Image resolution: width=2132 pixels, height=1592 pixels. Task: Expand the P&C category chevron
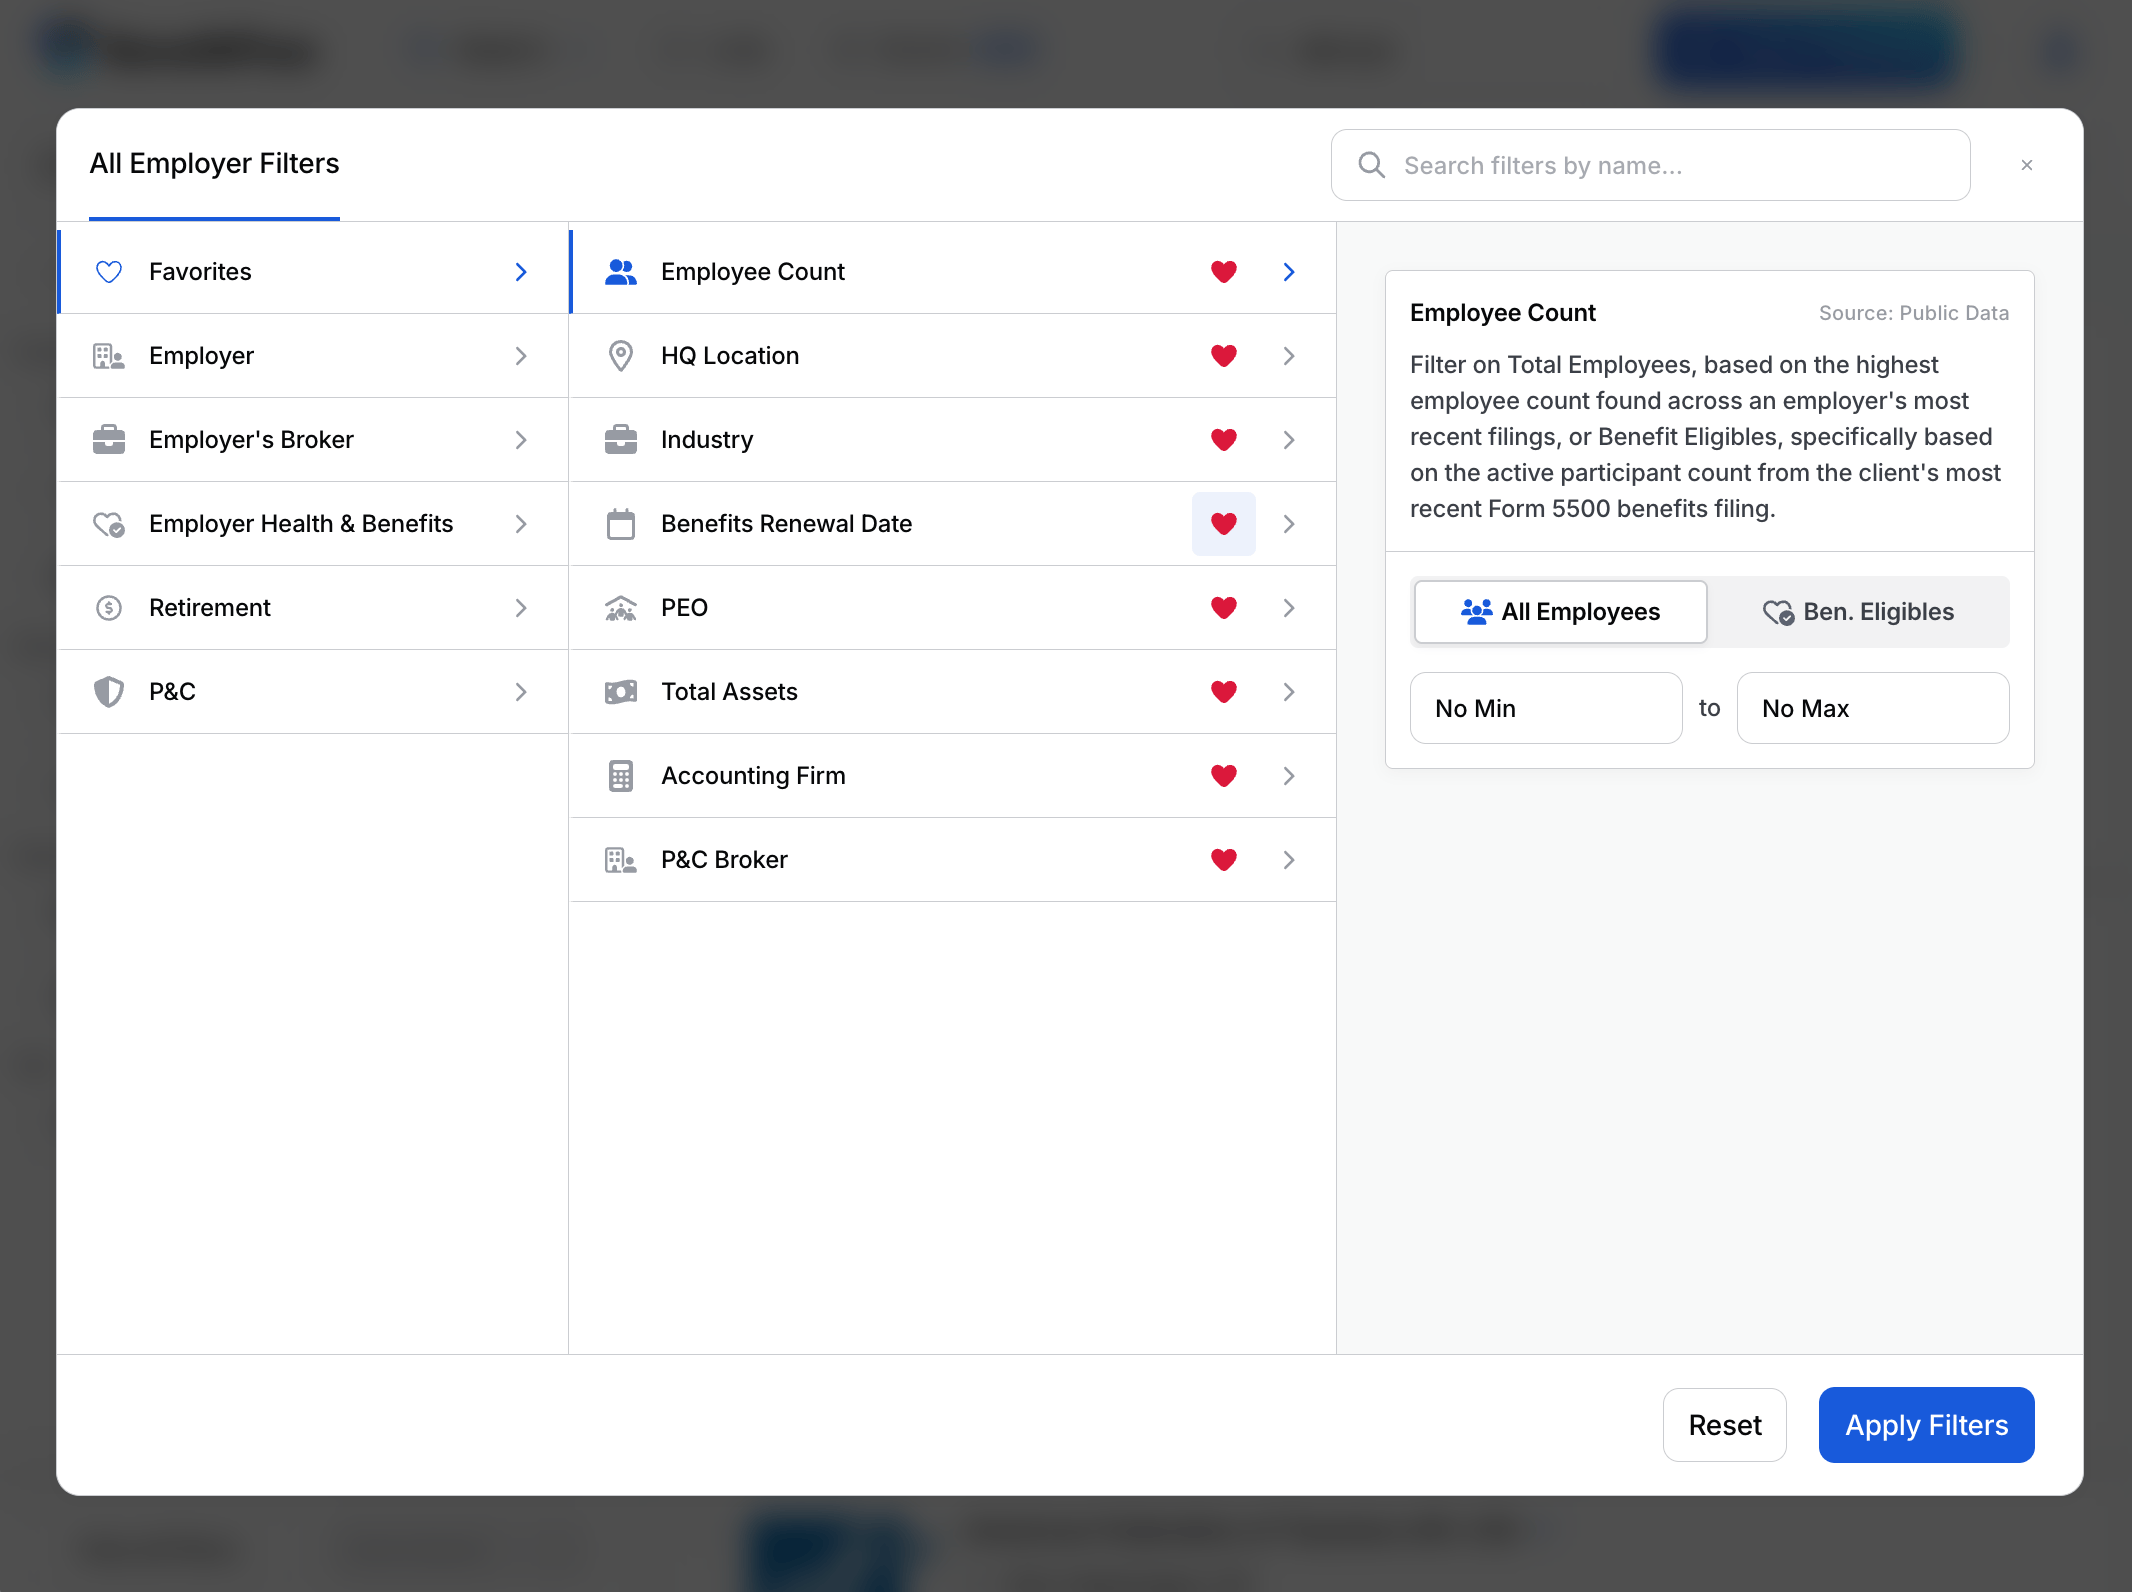pyautogui.click(x=521, y=692)
